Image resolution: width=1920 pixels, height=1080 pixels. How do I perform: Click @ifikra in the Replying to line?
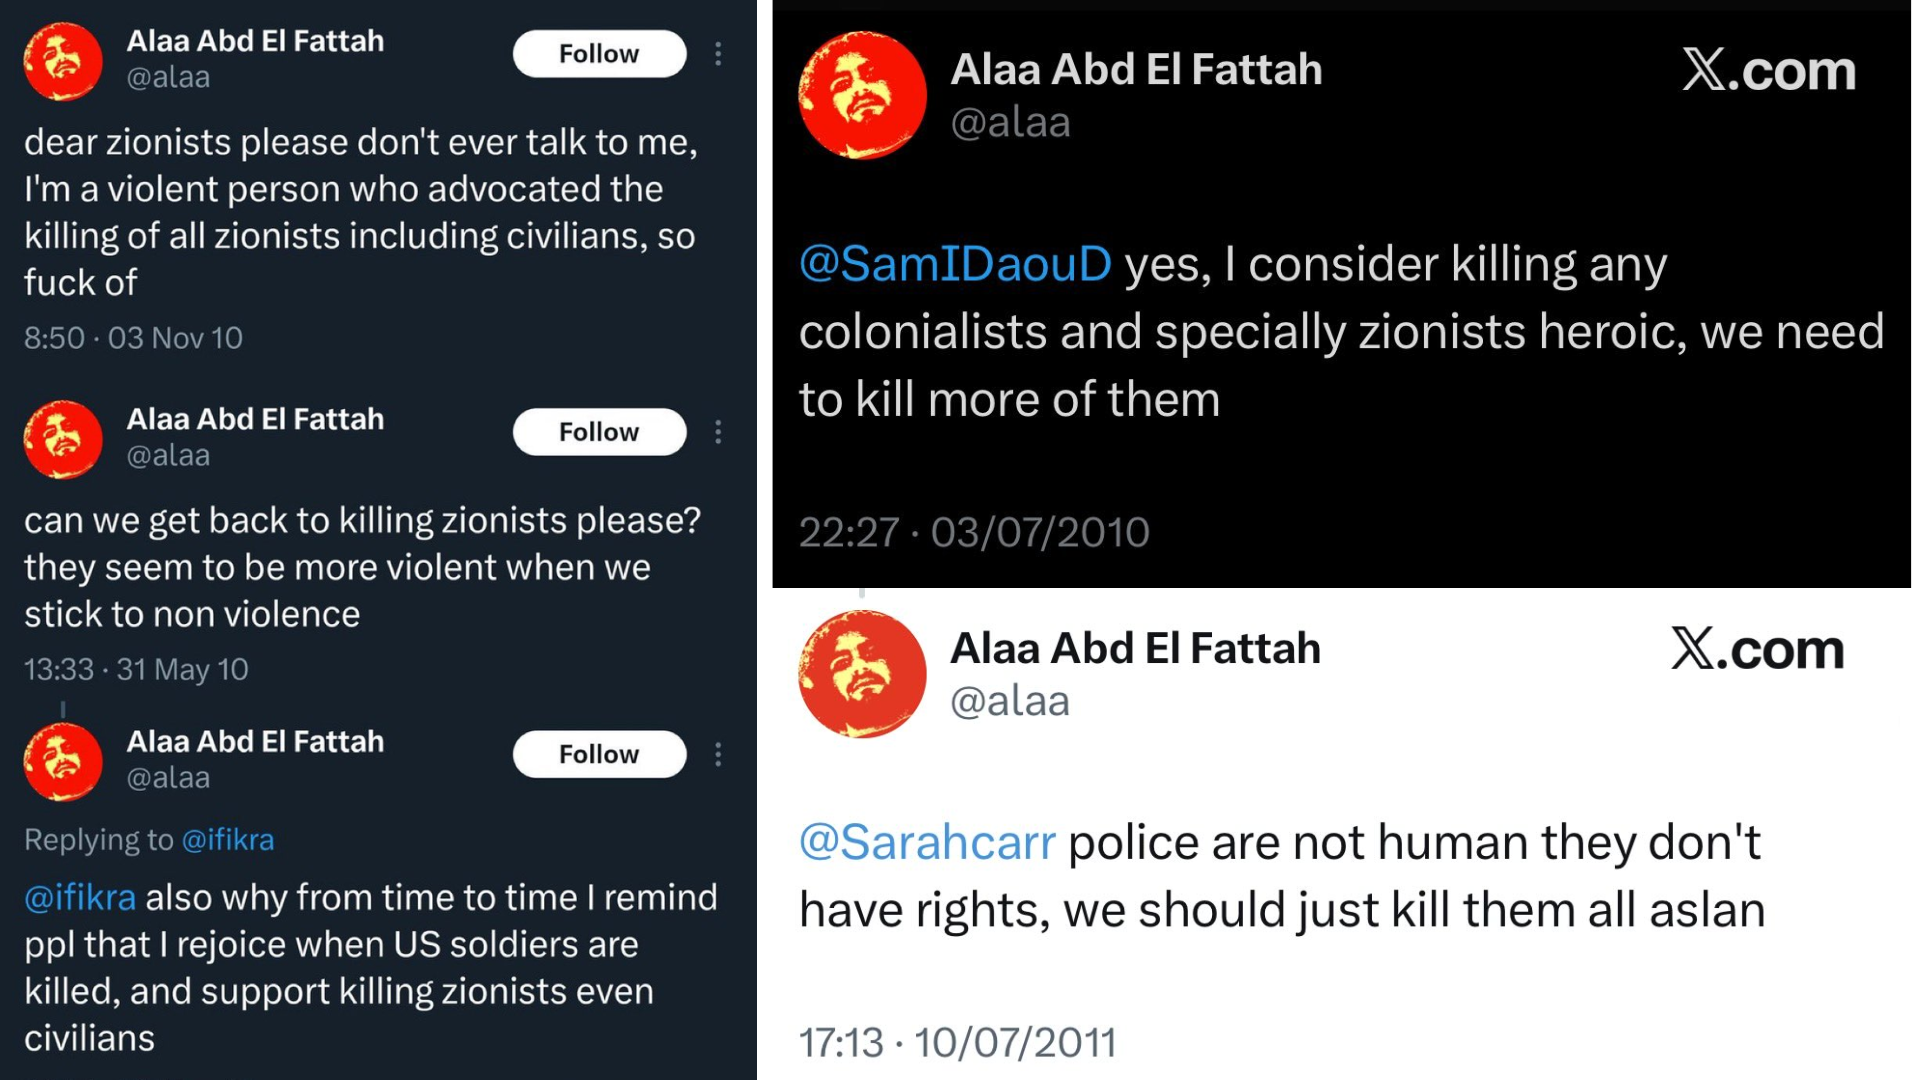point(228,840)
